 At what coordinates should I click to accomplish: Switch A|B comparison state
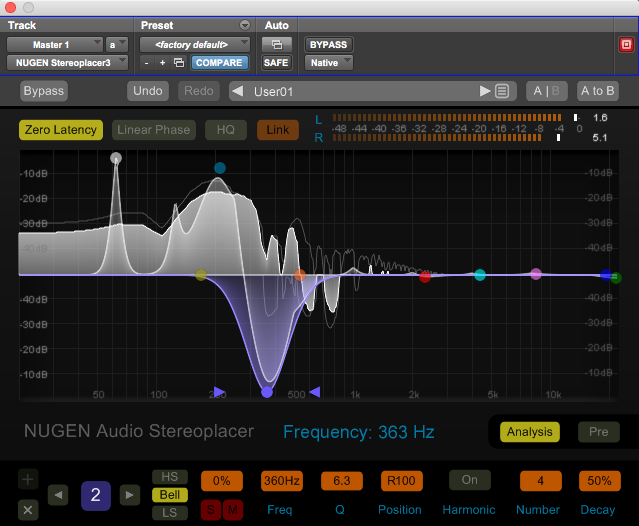[x=546, y=91]
